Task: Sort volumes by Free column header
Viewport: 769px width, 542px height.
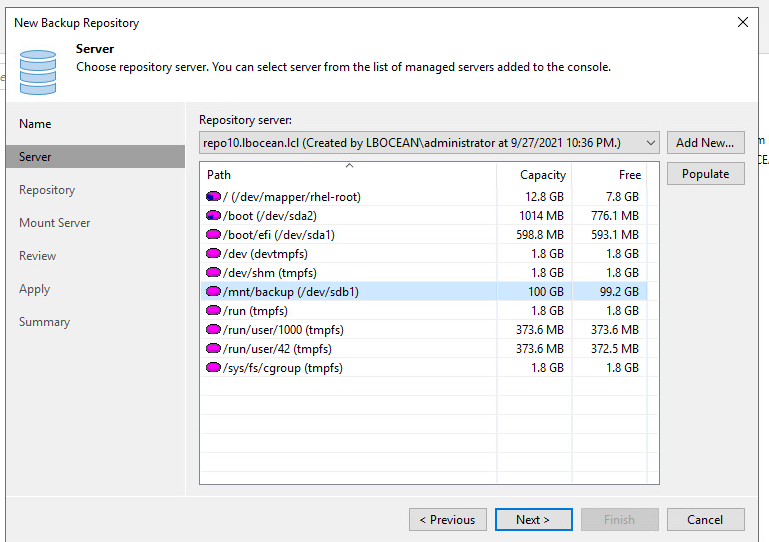Action: 610,175
